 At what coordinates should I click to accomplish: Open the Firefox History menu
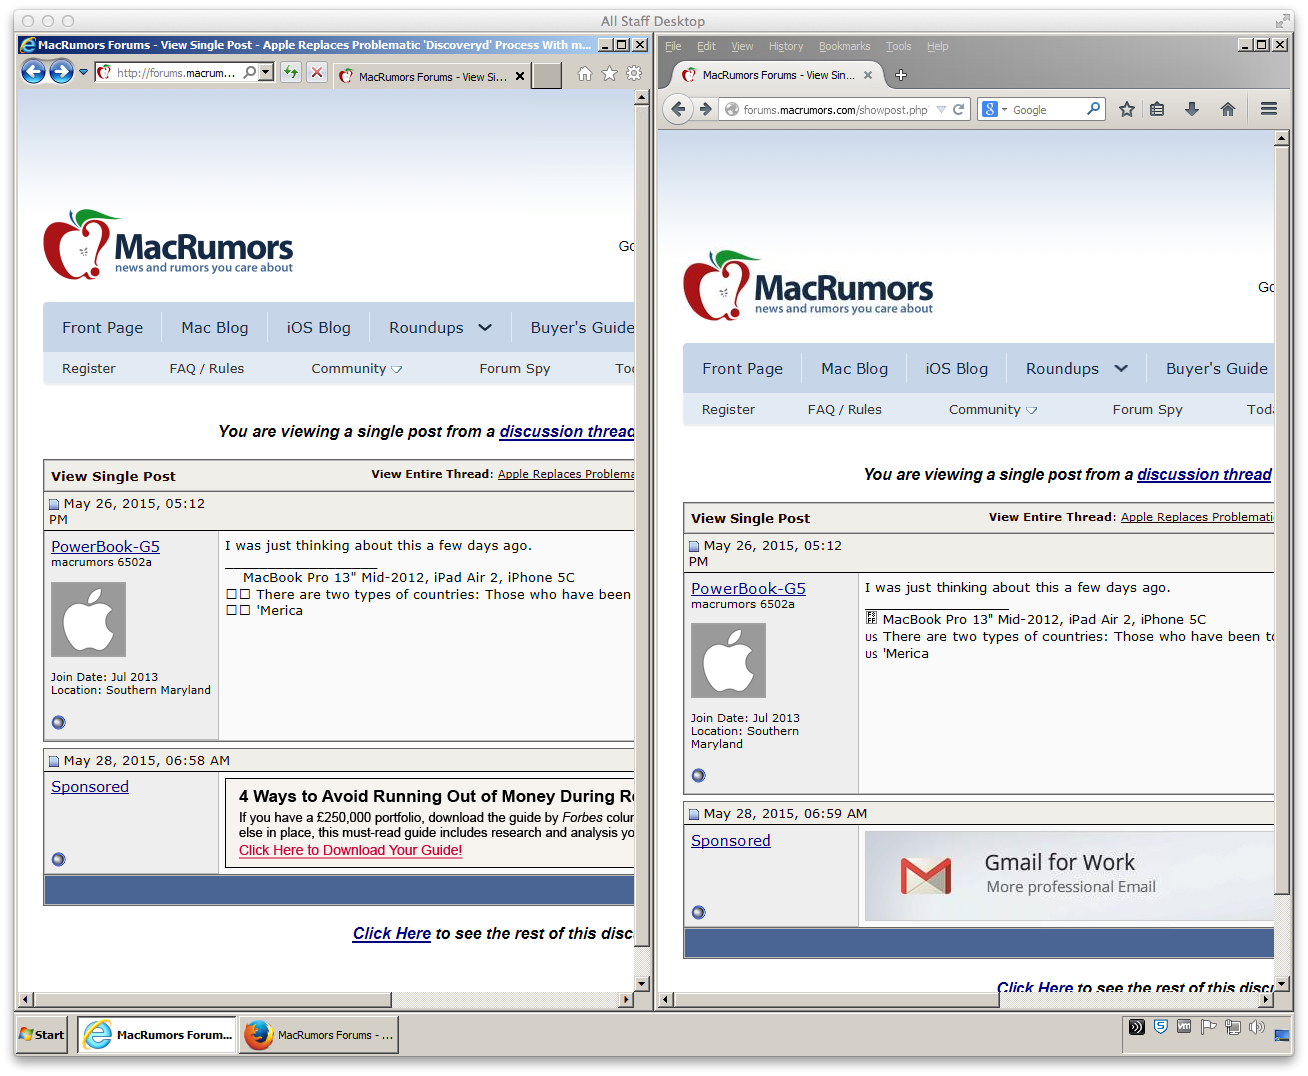click(786, 46)
